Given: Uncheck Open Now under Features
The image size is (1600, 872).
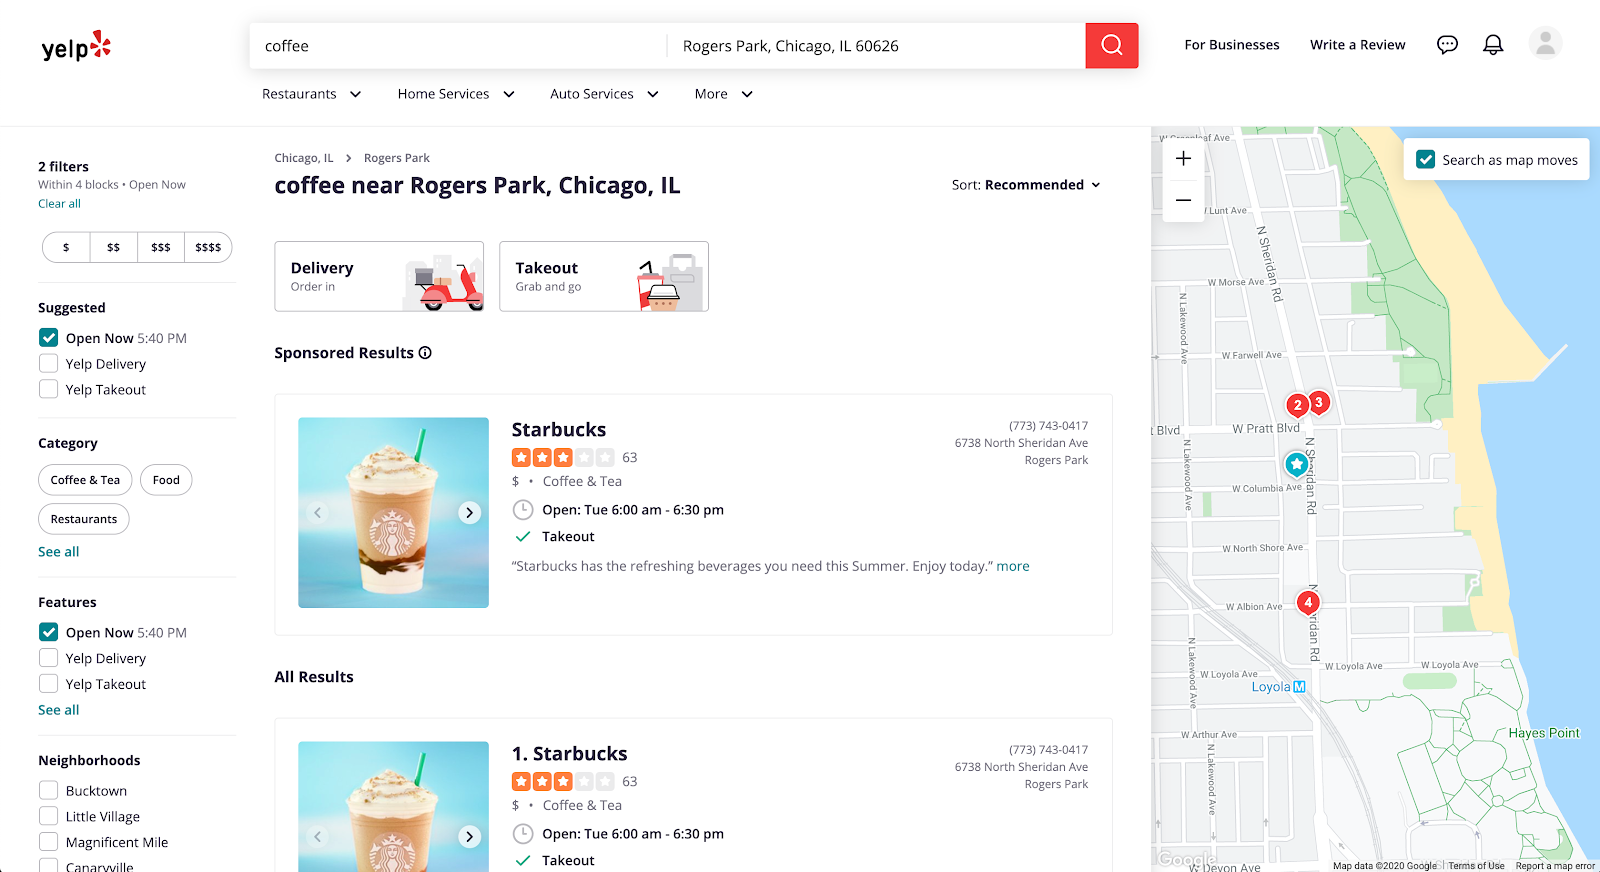Looking at the screenshot, I should 48,632.
